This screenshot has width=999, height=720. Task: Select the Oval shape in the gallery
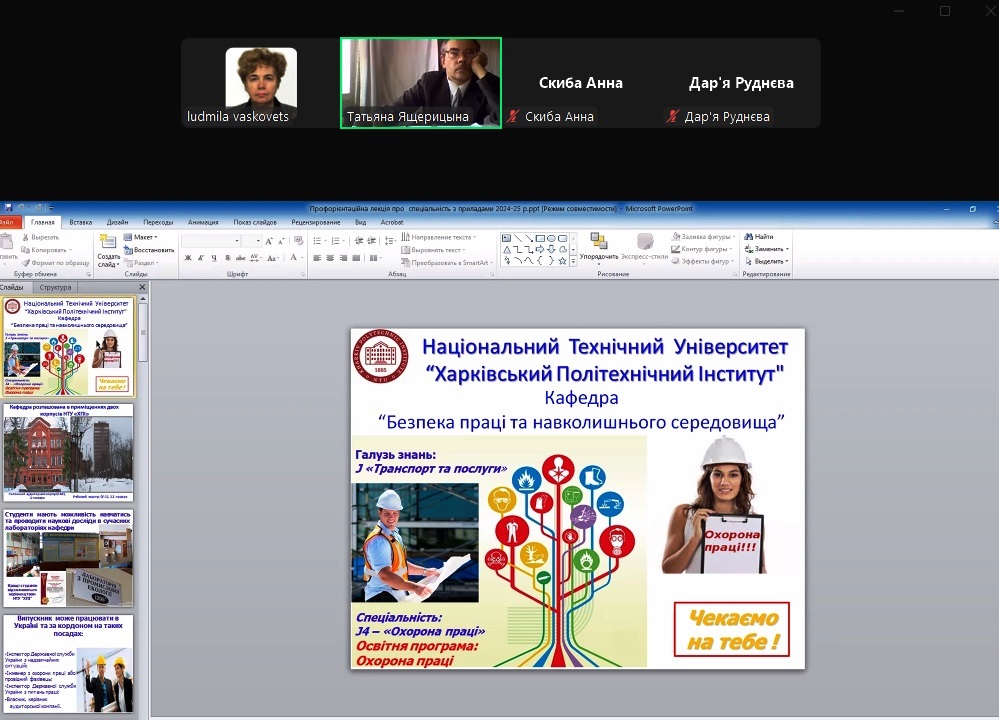tap(551, 238)
